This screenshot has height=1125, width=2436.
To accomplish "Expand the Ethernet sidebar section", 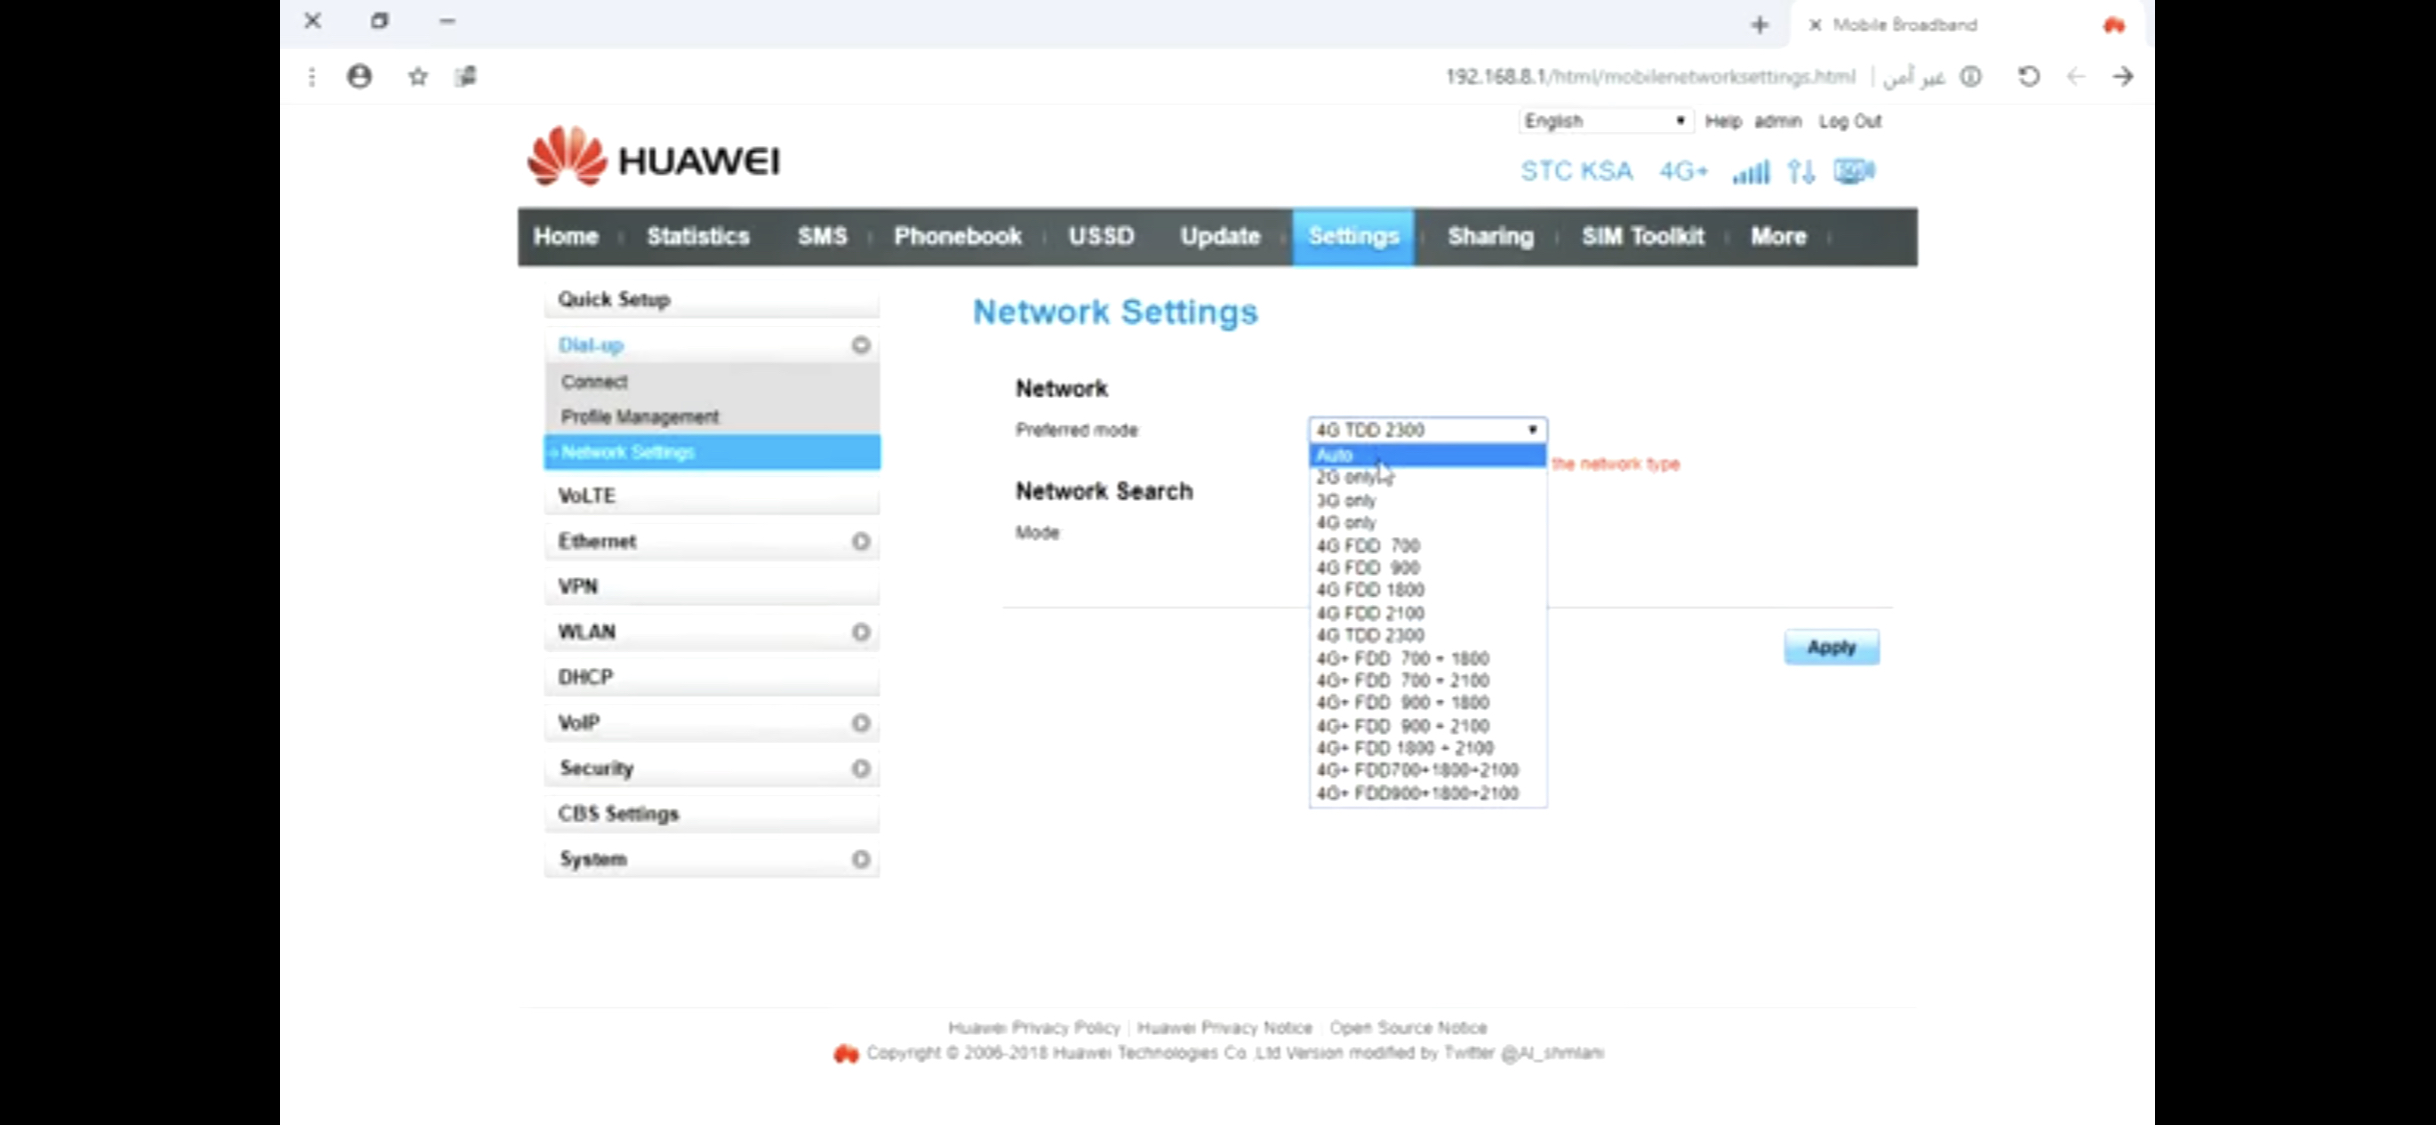I will pyautogui.click(x=860, y=541).
